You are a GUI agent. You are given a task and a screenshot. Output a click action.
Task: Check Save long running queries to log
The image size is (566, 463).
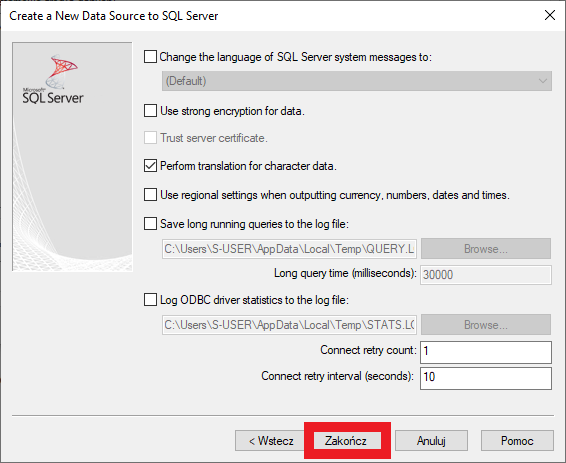point(150,223)
